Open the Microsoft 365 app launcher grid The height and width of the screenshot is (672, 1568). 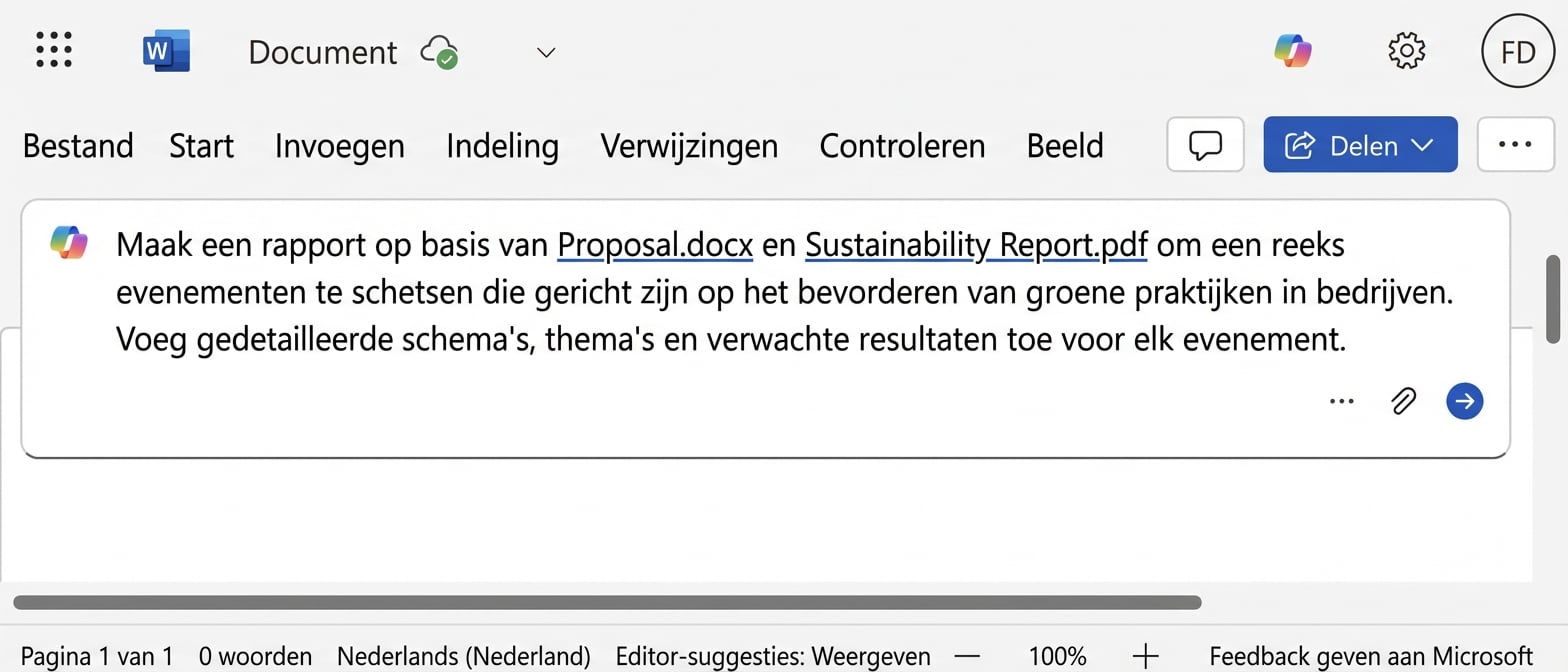(53, 50)
